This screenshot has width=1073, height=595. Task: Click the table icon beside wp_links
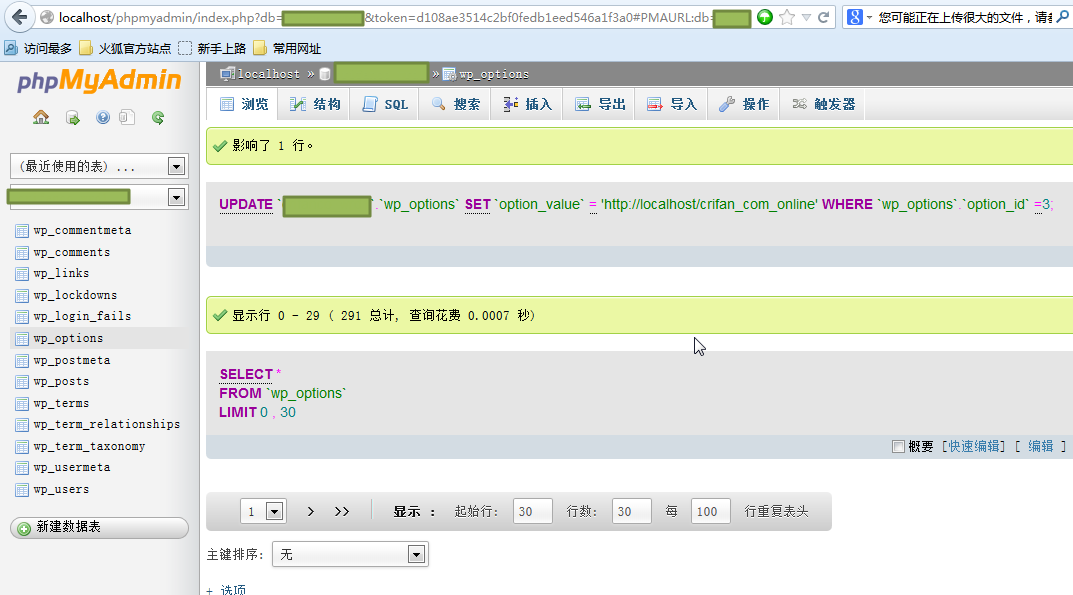[x=22, y=274]
